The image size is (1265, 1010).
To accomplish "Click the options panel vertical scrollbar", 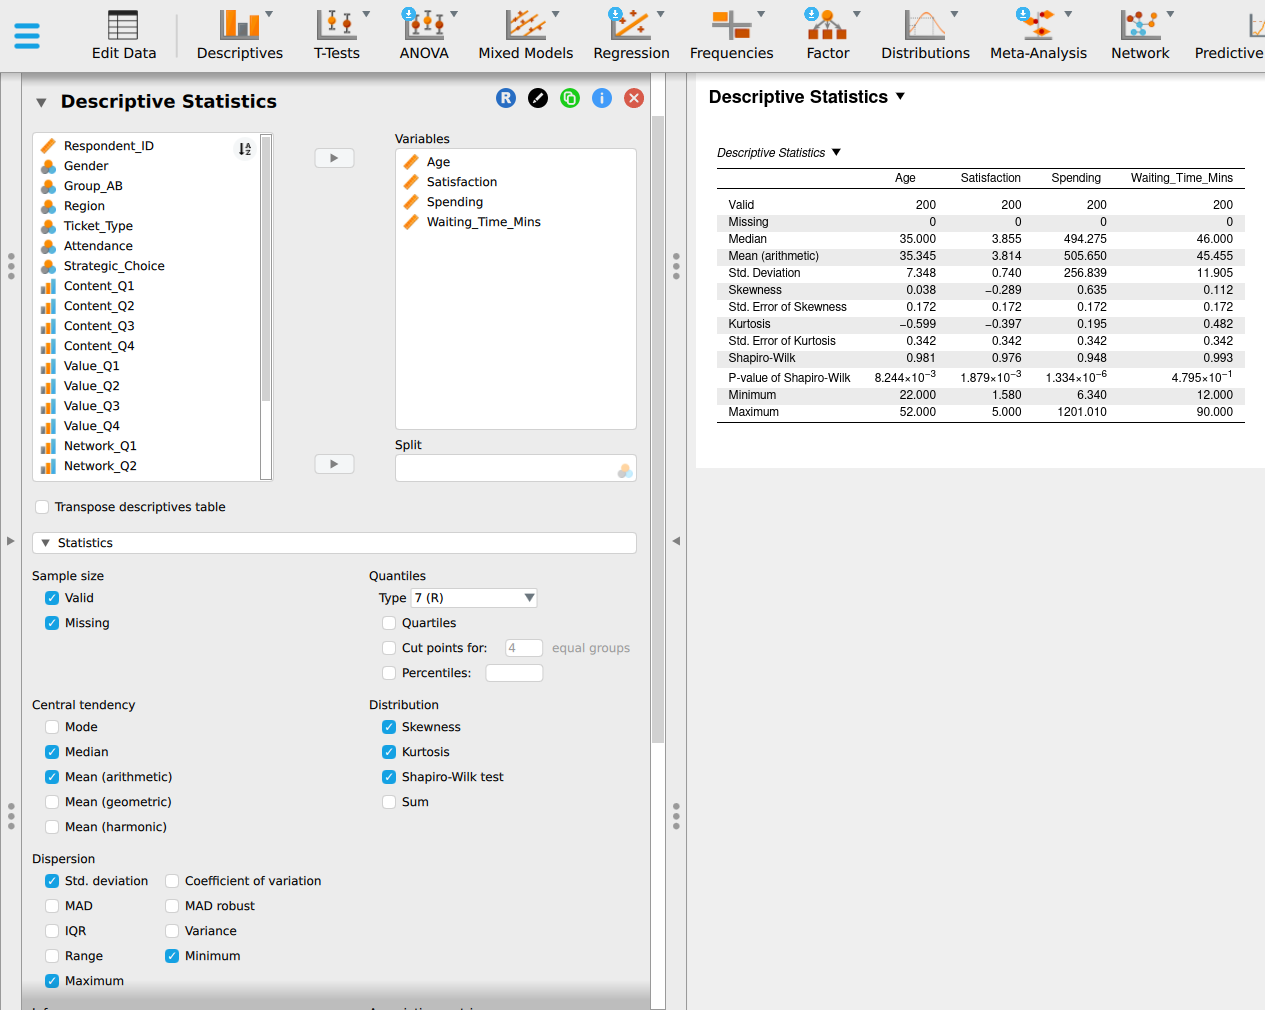I will [x=658, y=430].
